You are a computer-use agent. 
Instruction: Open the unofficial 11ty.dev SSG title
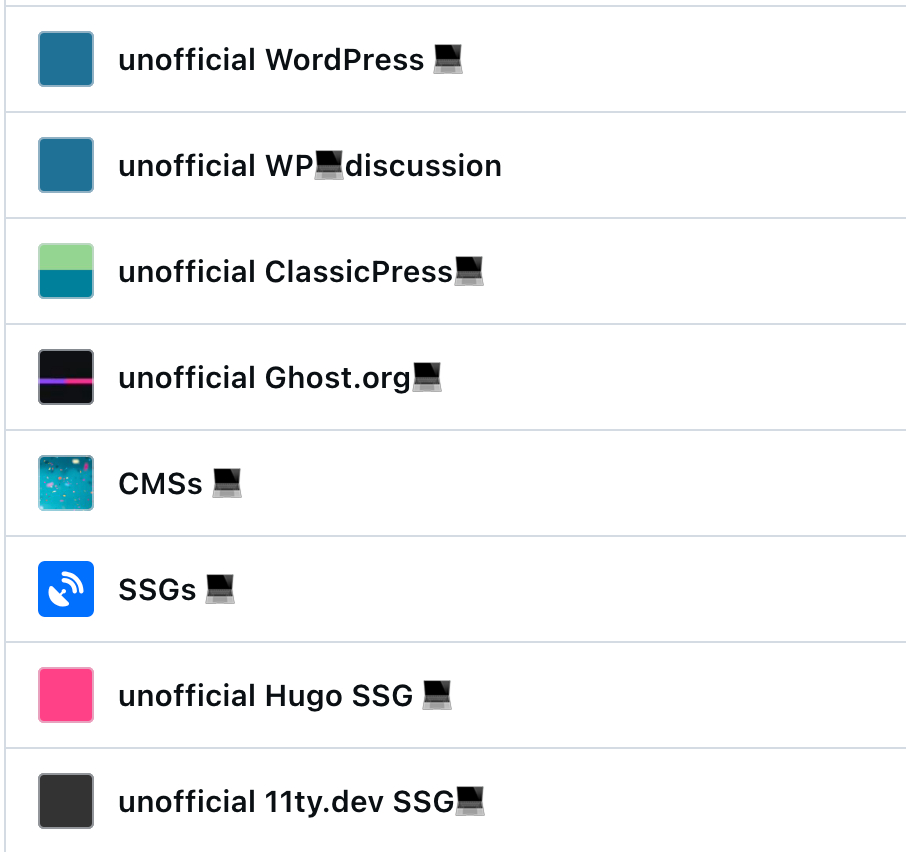pos(286,802)
